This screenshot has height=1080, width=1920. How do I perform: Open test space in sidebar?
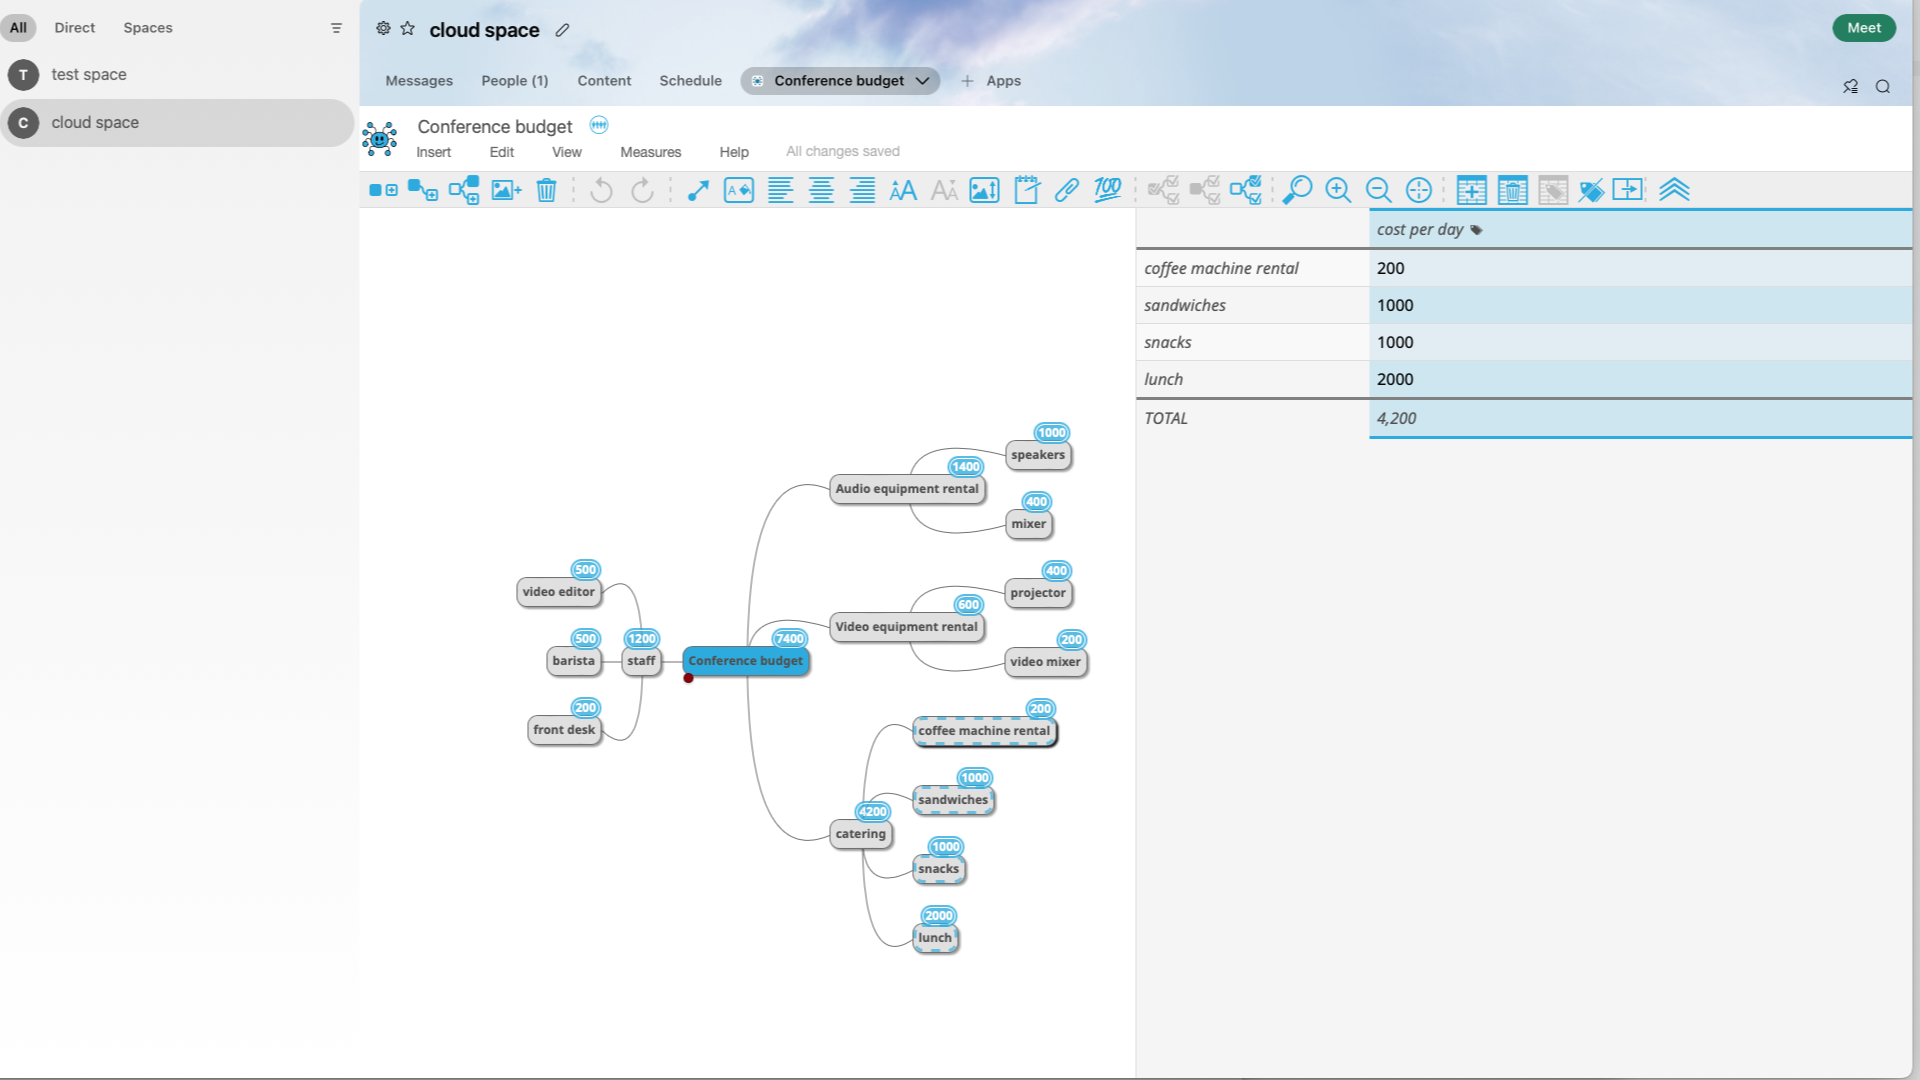point(177,75)
